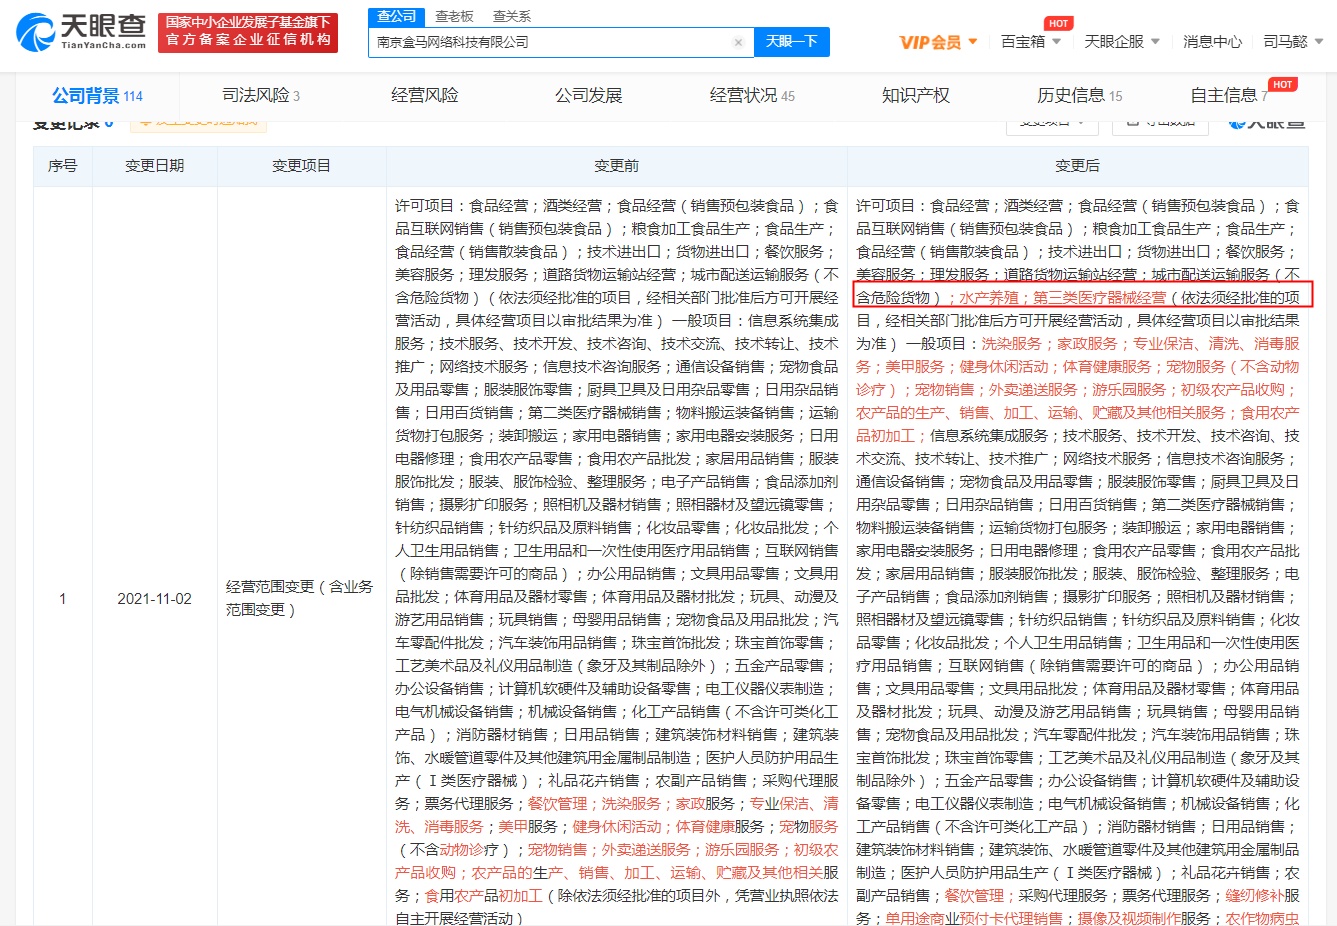Click the HOT badge above 自主信息

(x=1283, y=84)
